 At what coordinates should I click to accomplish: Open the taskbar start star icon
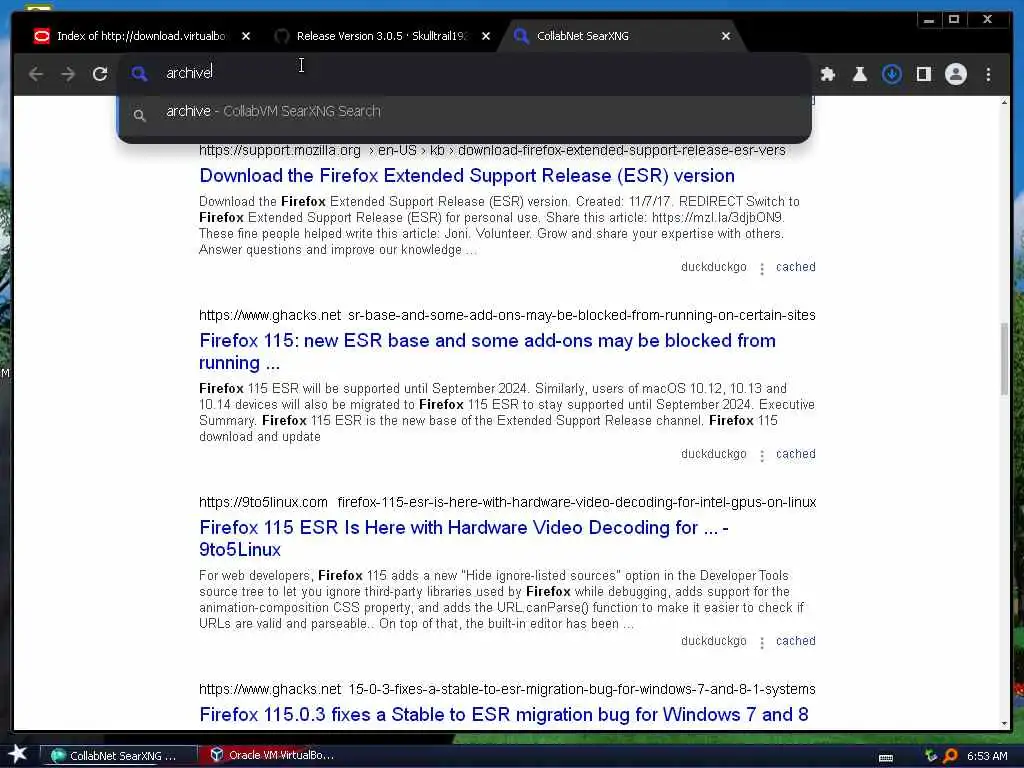17,754
